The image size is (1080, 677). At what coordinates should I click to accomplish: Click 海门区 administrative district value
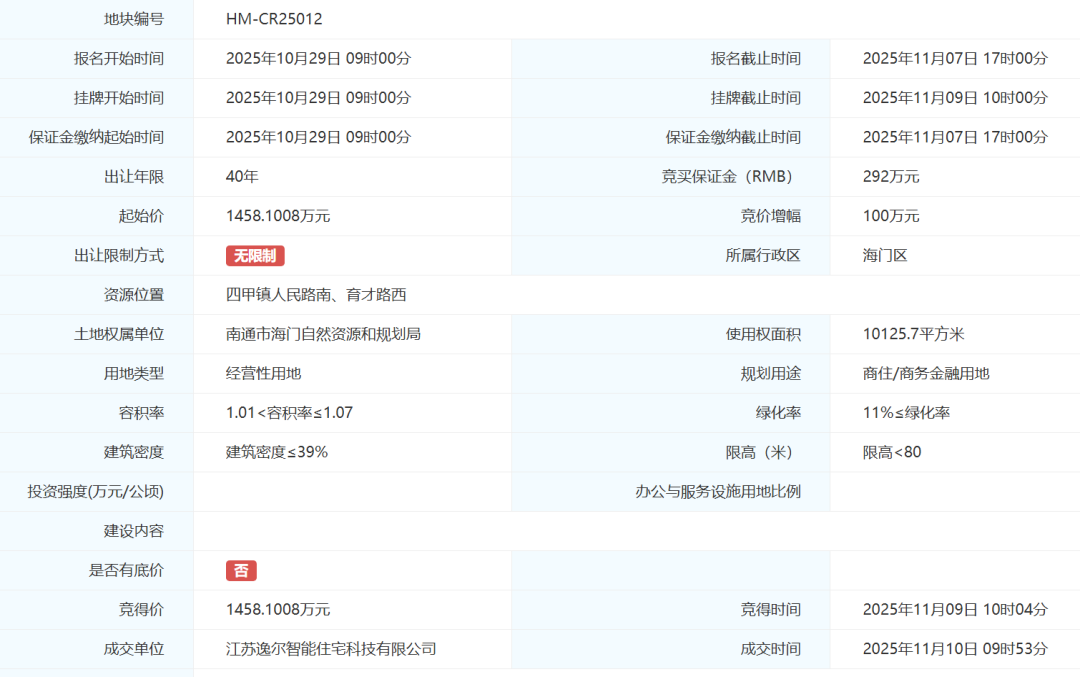coord(885,256)
